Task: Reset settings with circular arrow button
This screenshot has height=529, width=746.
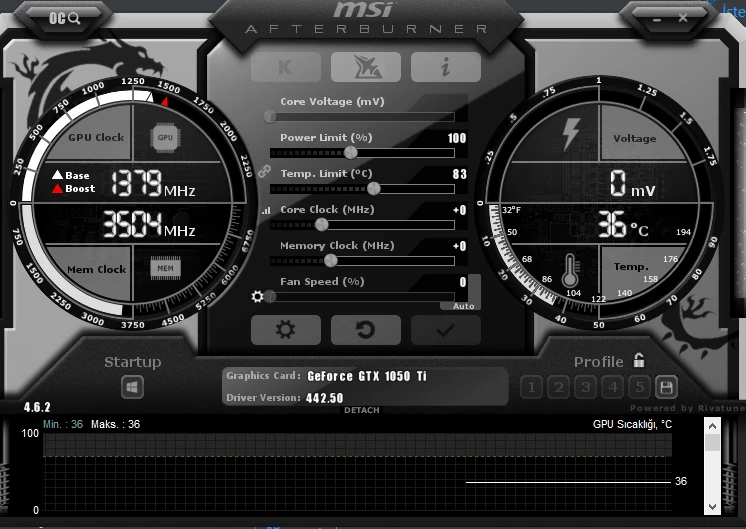Action: (366, 330)
